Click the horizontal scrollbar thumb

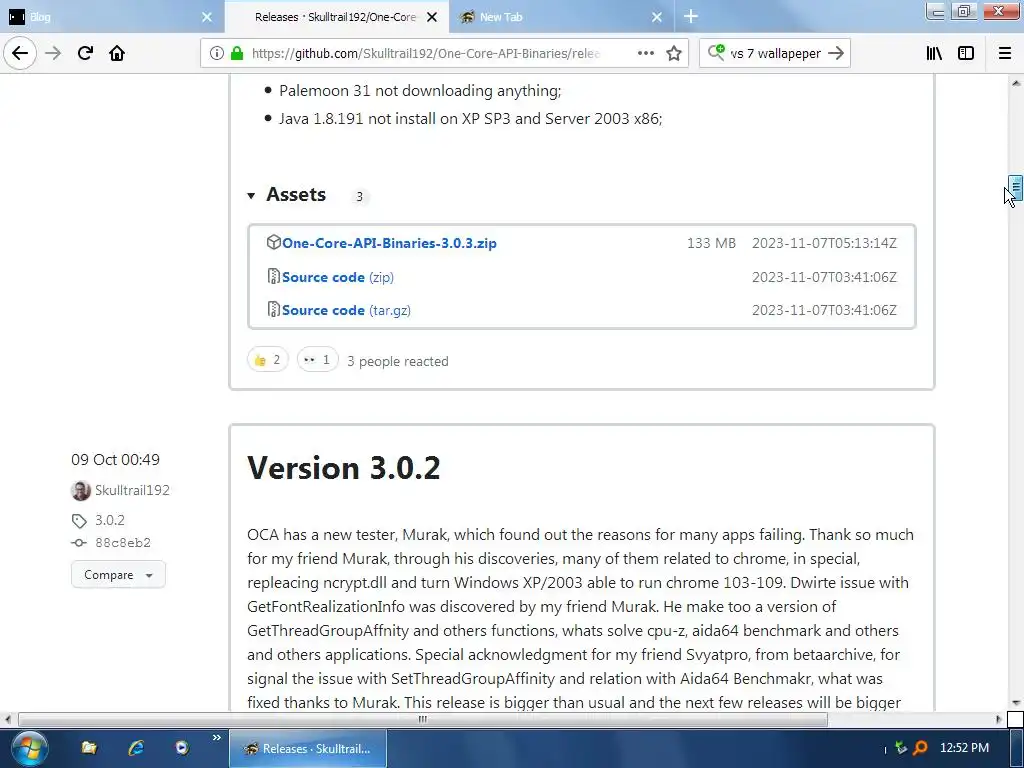point(423,720)
